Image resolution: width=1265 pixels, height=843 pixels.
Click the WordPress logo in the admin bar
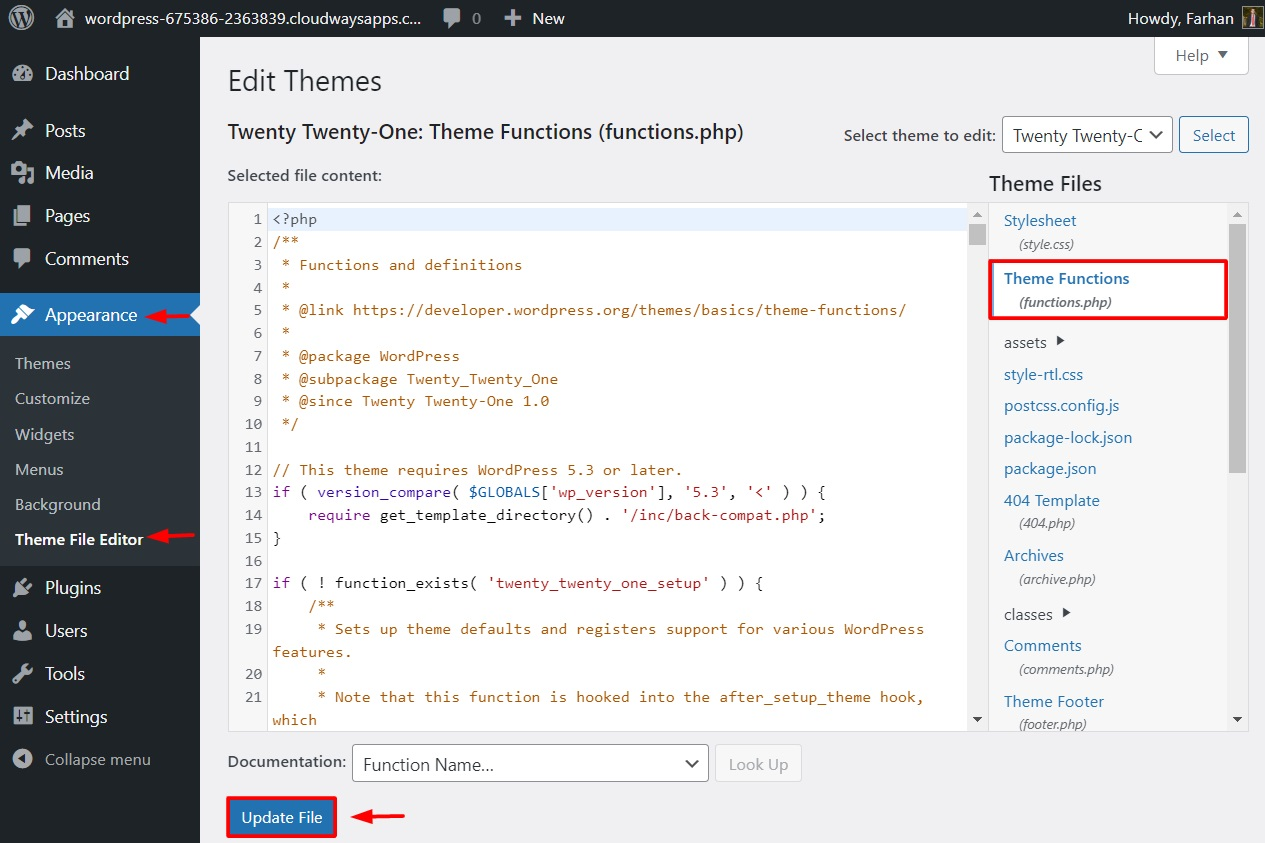(20, 17)
